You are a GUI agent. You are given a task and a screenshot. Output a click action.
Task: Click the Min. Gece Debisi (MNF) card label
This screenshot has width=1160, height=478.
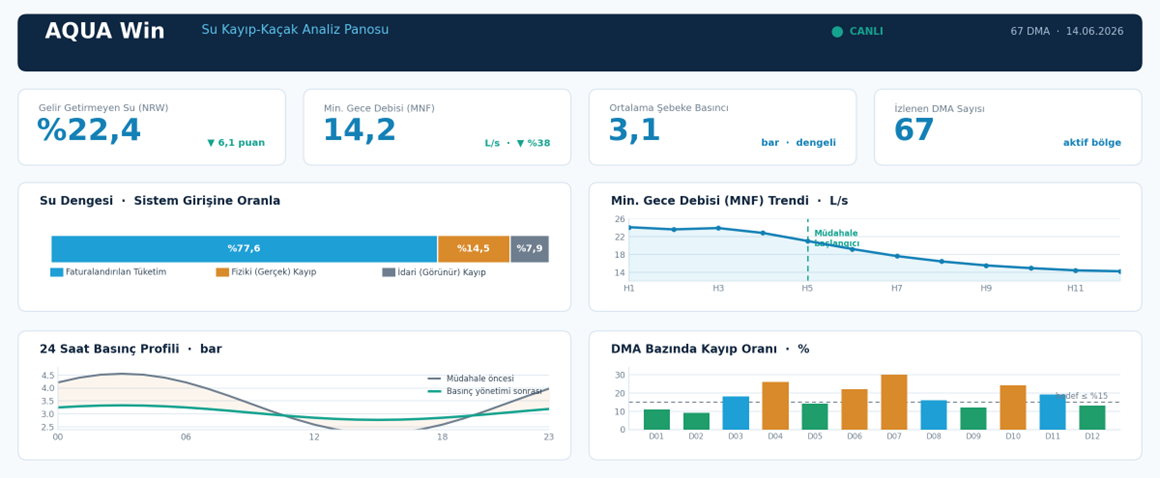[x=379, y=108]
